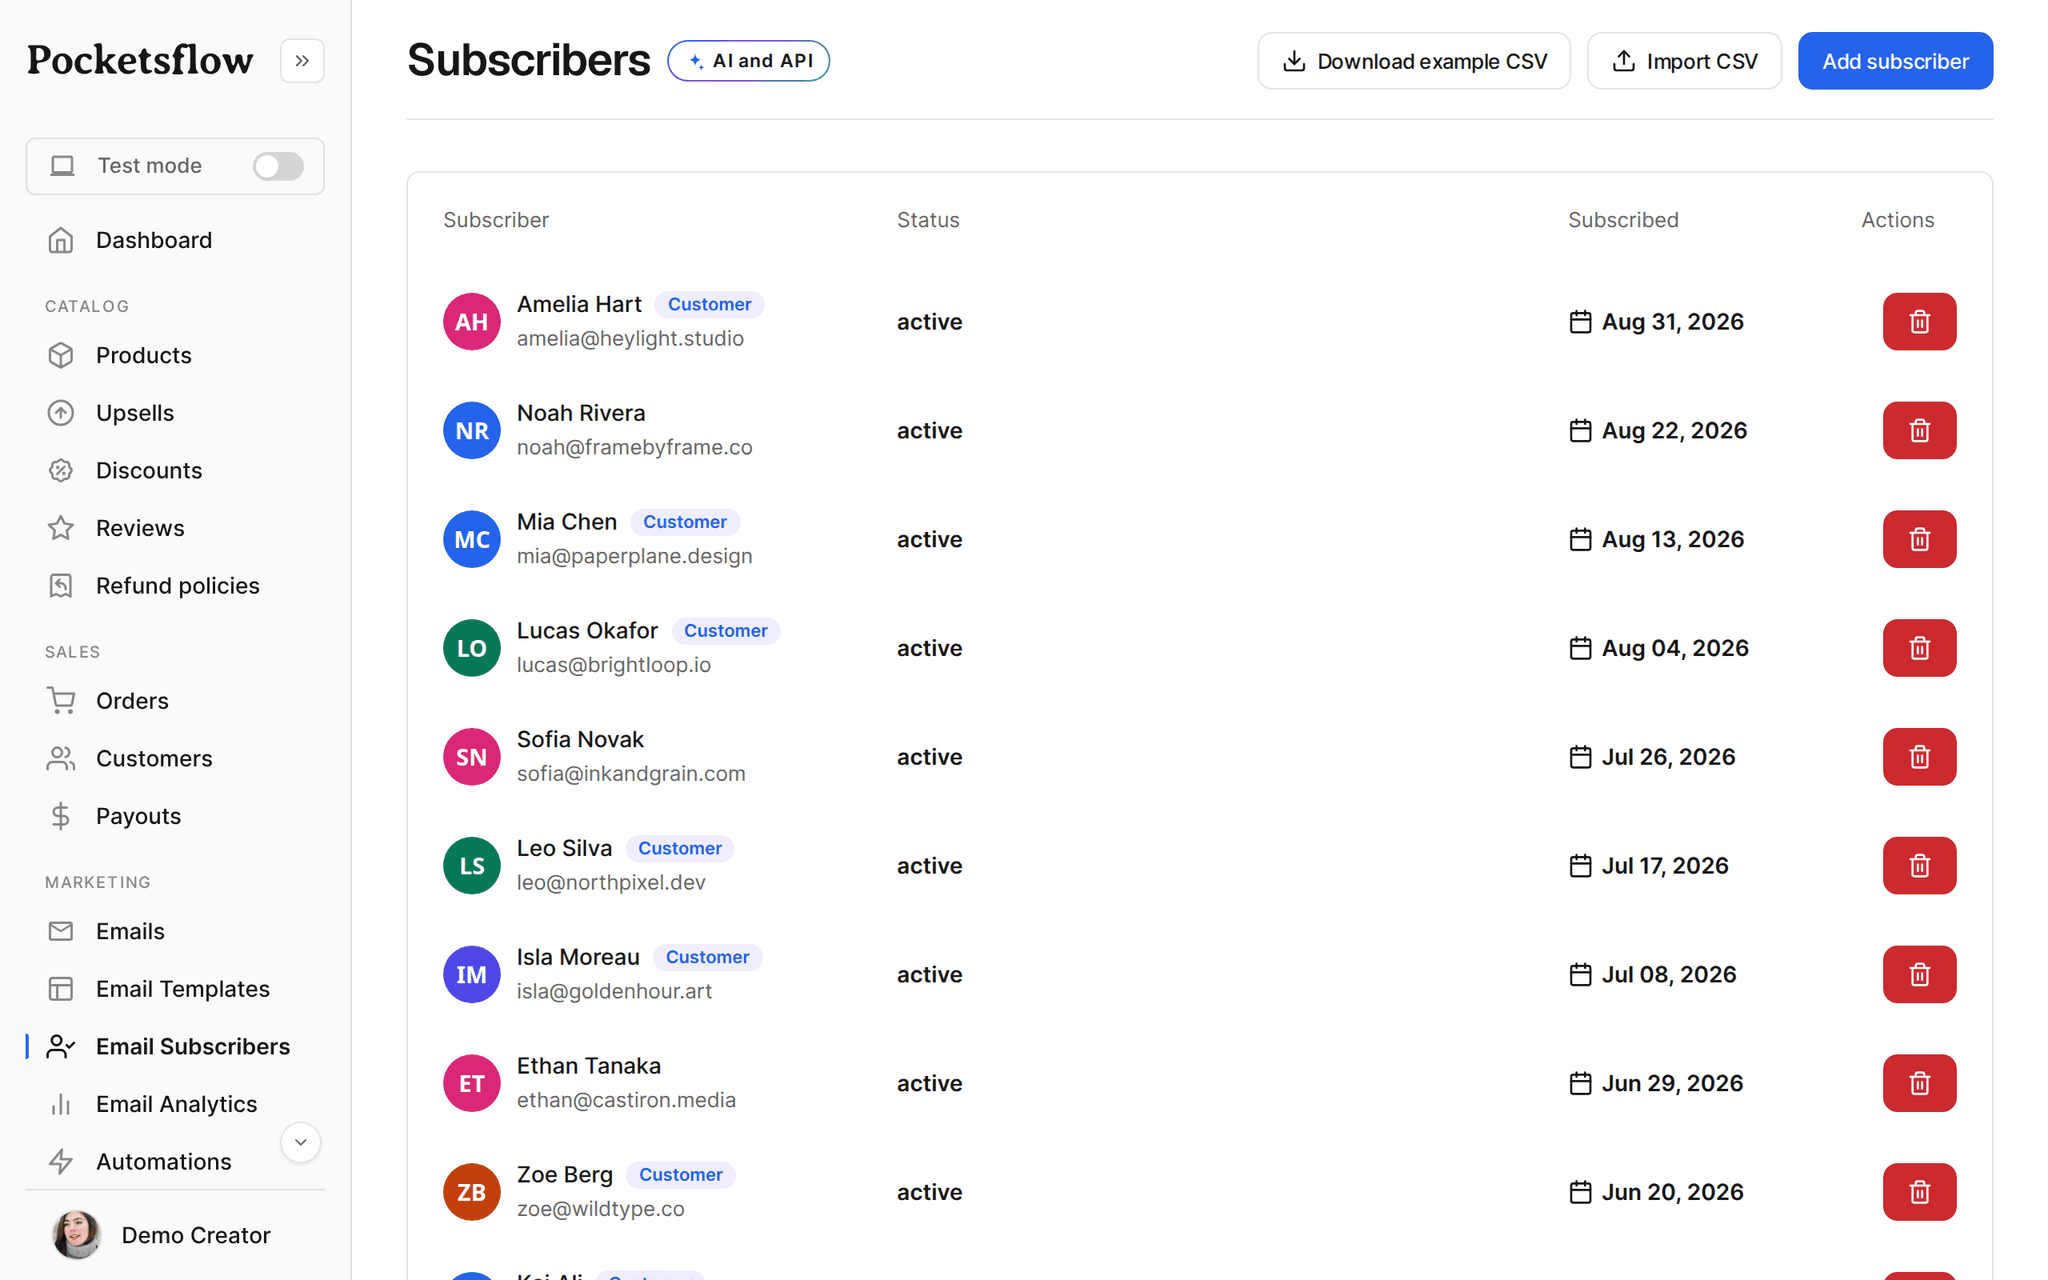Toggle the Test mode switch
Image resolution: width=2048 pixels, height=1280 pixels.
(278, 166)
